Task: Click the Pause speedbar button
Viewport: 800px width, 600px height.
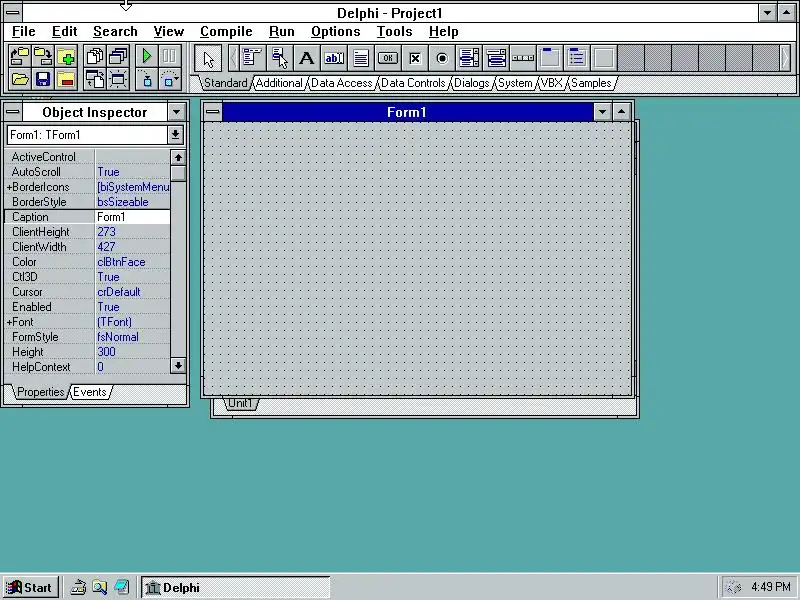Action: tap(170, 56)
